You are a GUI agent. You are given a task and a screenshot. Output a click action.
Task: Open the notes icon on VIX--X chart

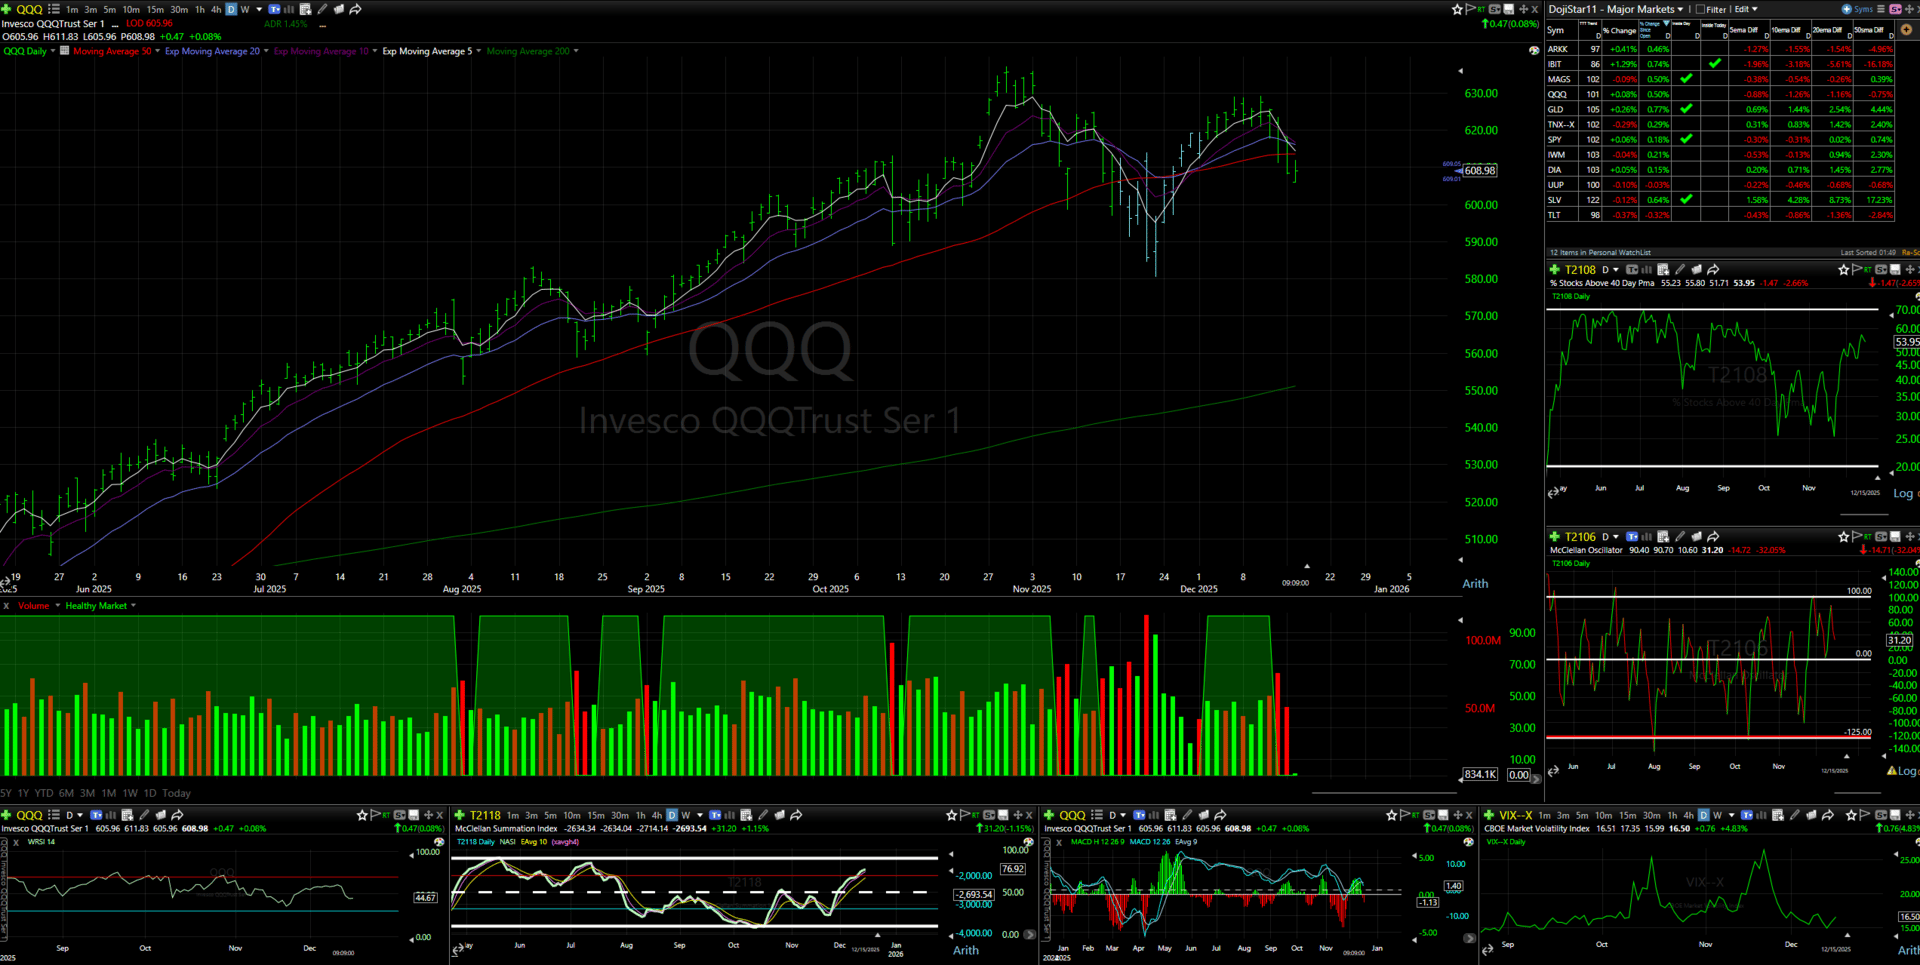click(1778, 815)
